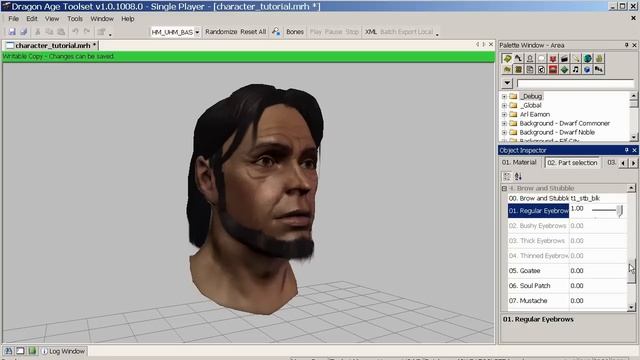
Task: Open the Edit menu
Action: click(x=32, y=19)
